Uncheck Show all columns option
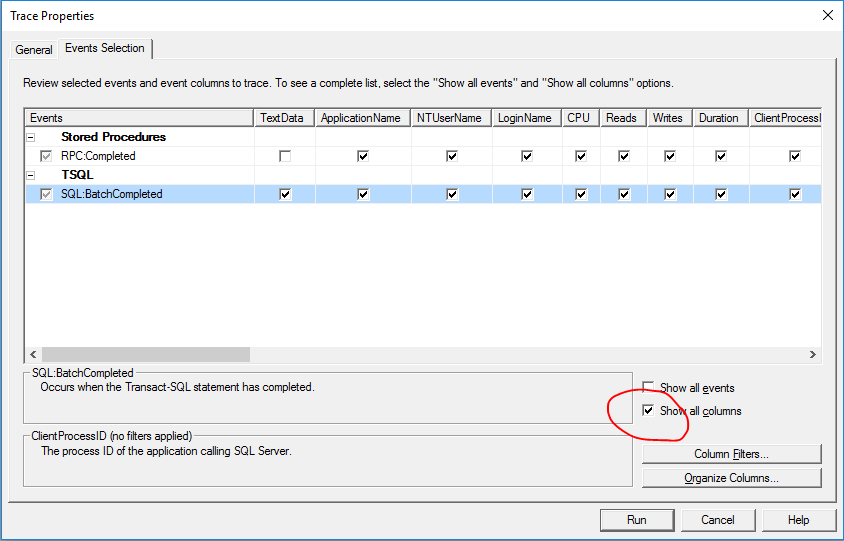Screen dimensions: 844x541 tap(649, 411)
